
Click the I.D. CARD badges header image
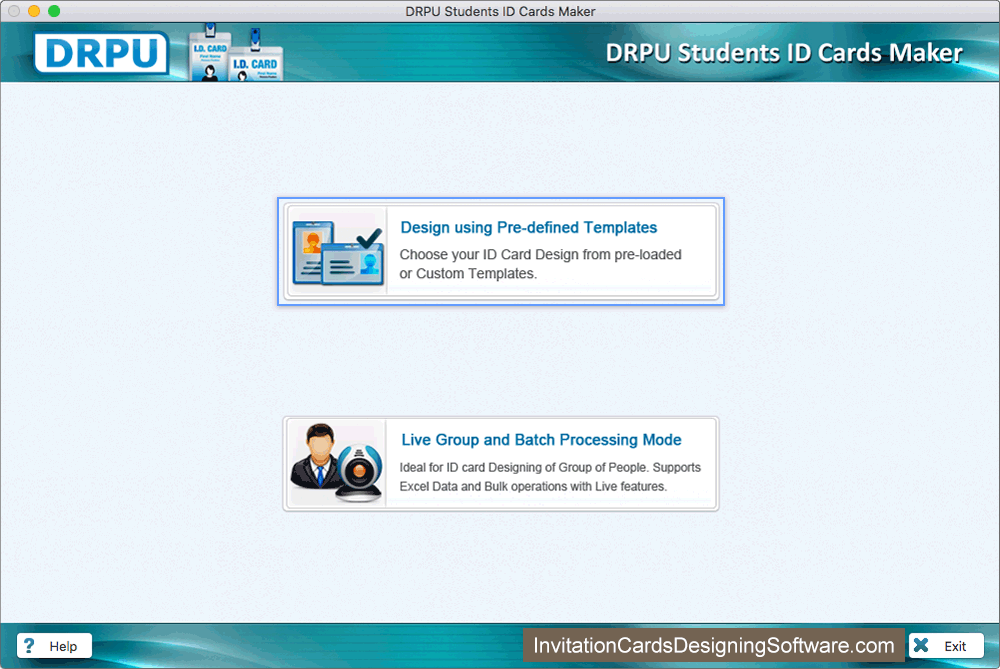tap(236, 53)
